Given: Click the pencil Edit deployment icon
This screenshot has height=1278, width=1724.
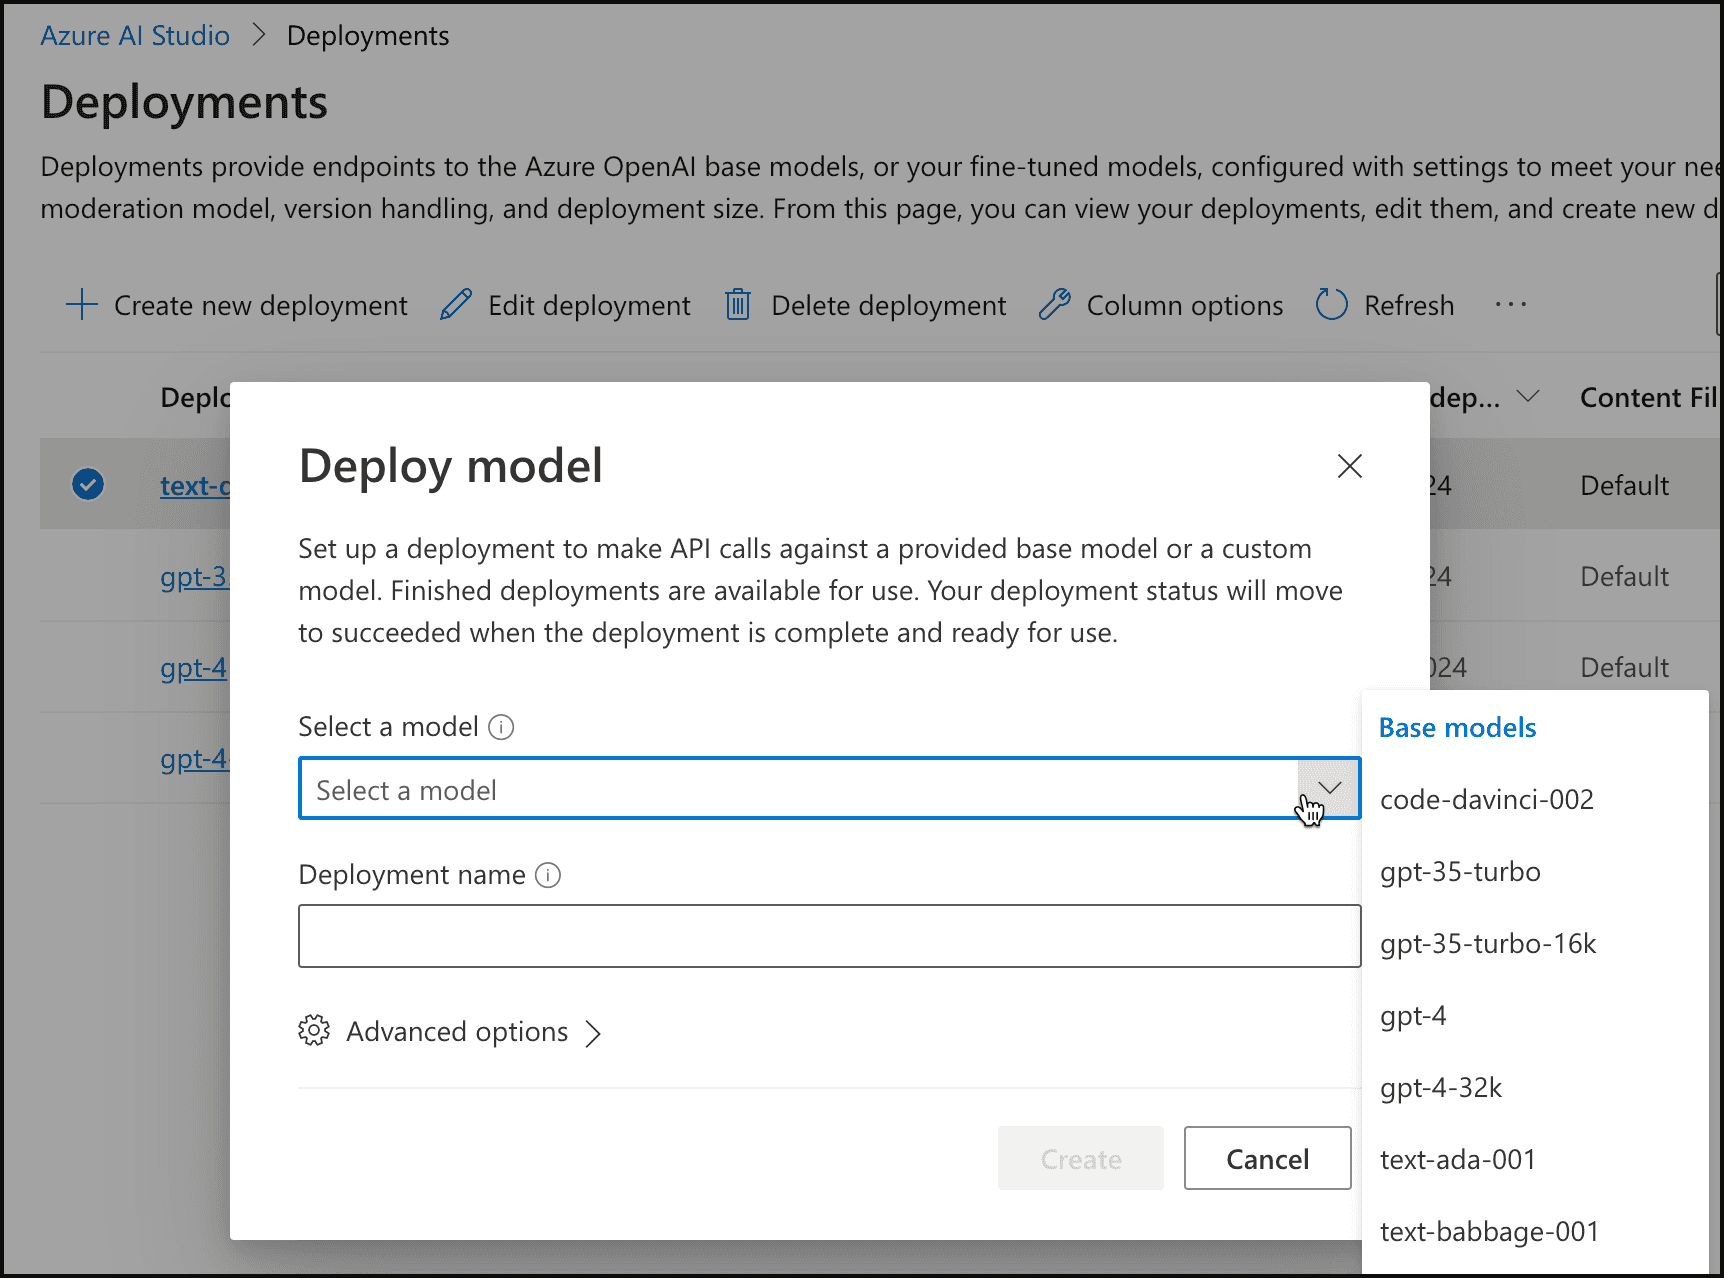Looking at the screenshot, I should point(456,305).
